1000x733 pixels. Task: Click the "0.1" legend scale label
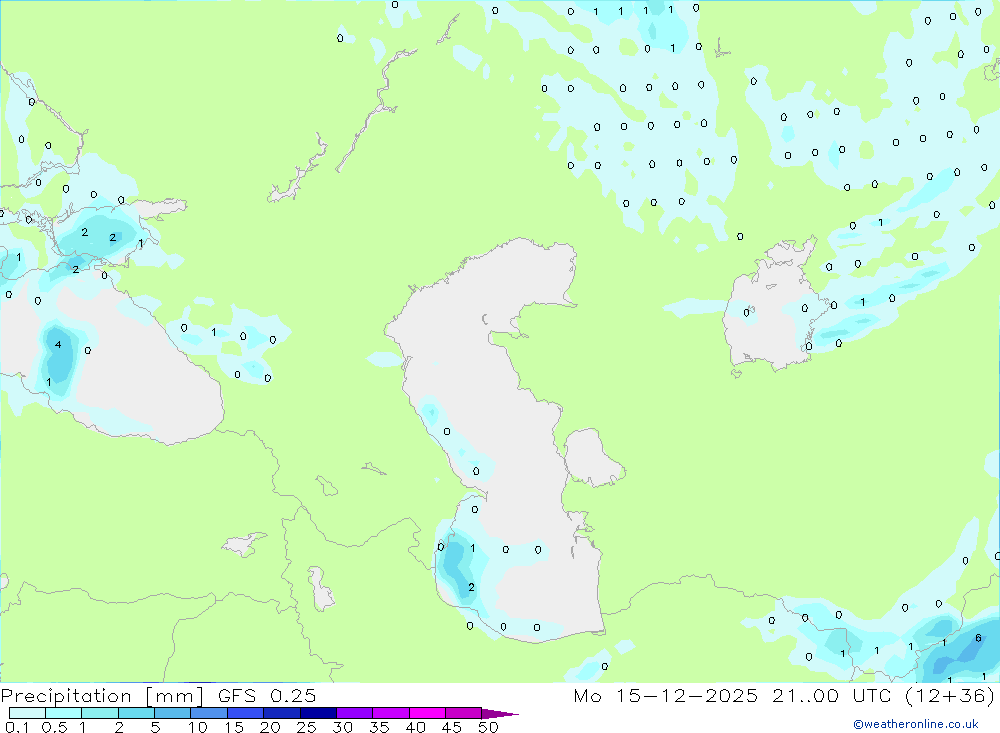[x=17, y=727]
